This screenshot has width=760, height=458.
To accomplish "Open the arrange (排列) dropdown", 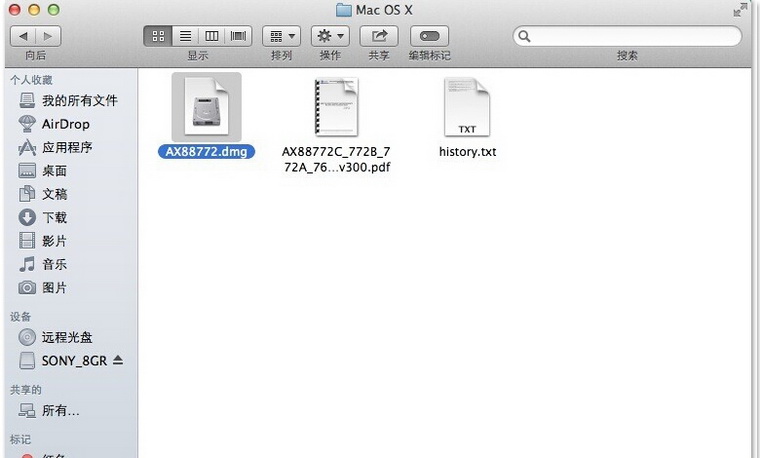I will [x=281, y=36].
